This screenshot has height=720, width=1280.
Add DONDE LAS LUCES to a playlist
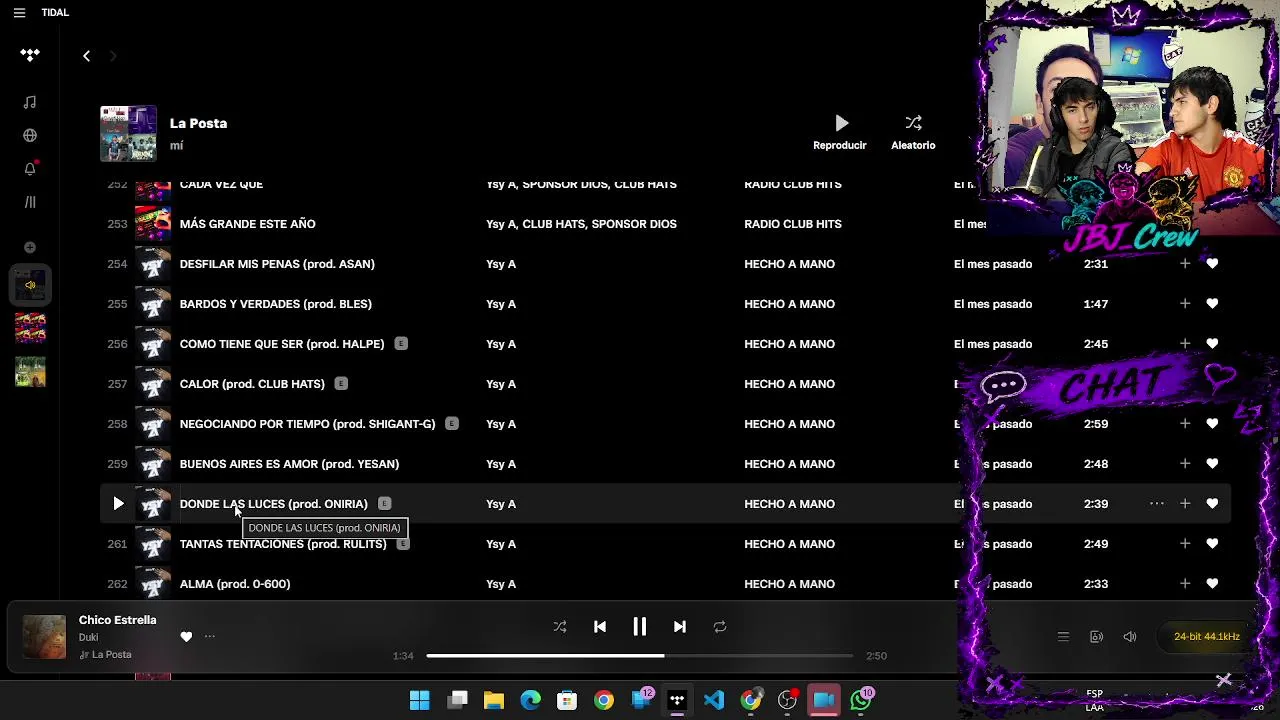coord(1185,504)
